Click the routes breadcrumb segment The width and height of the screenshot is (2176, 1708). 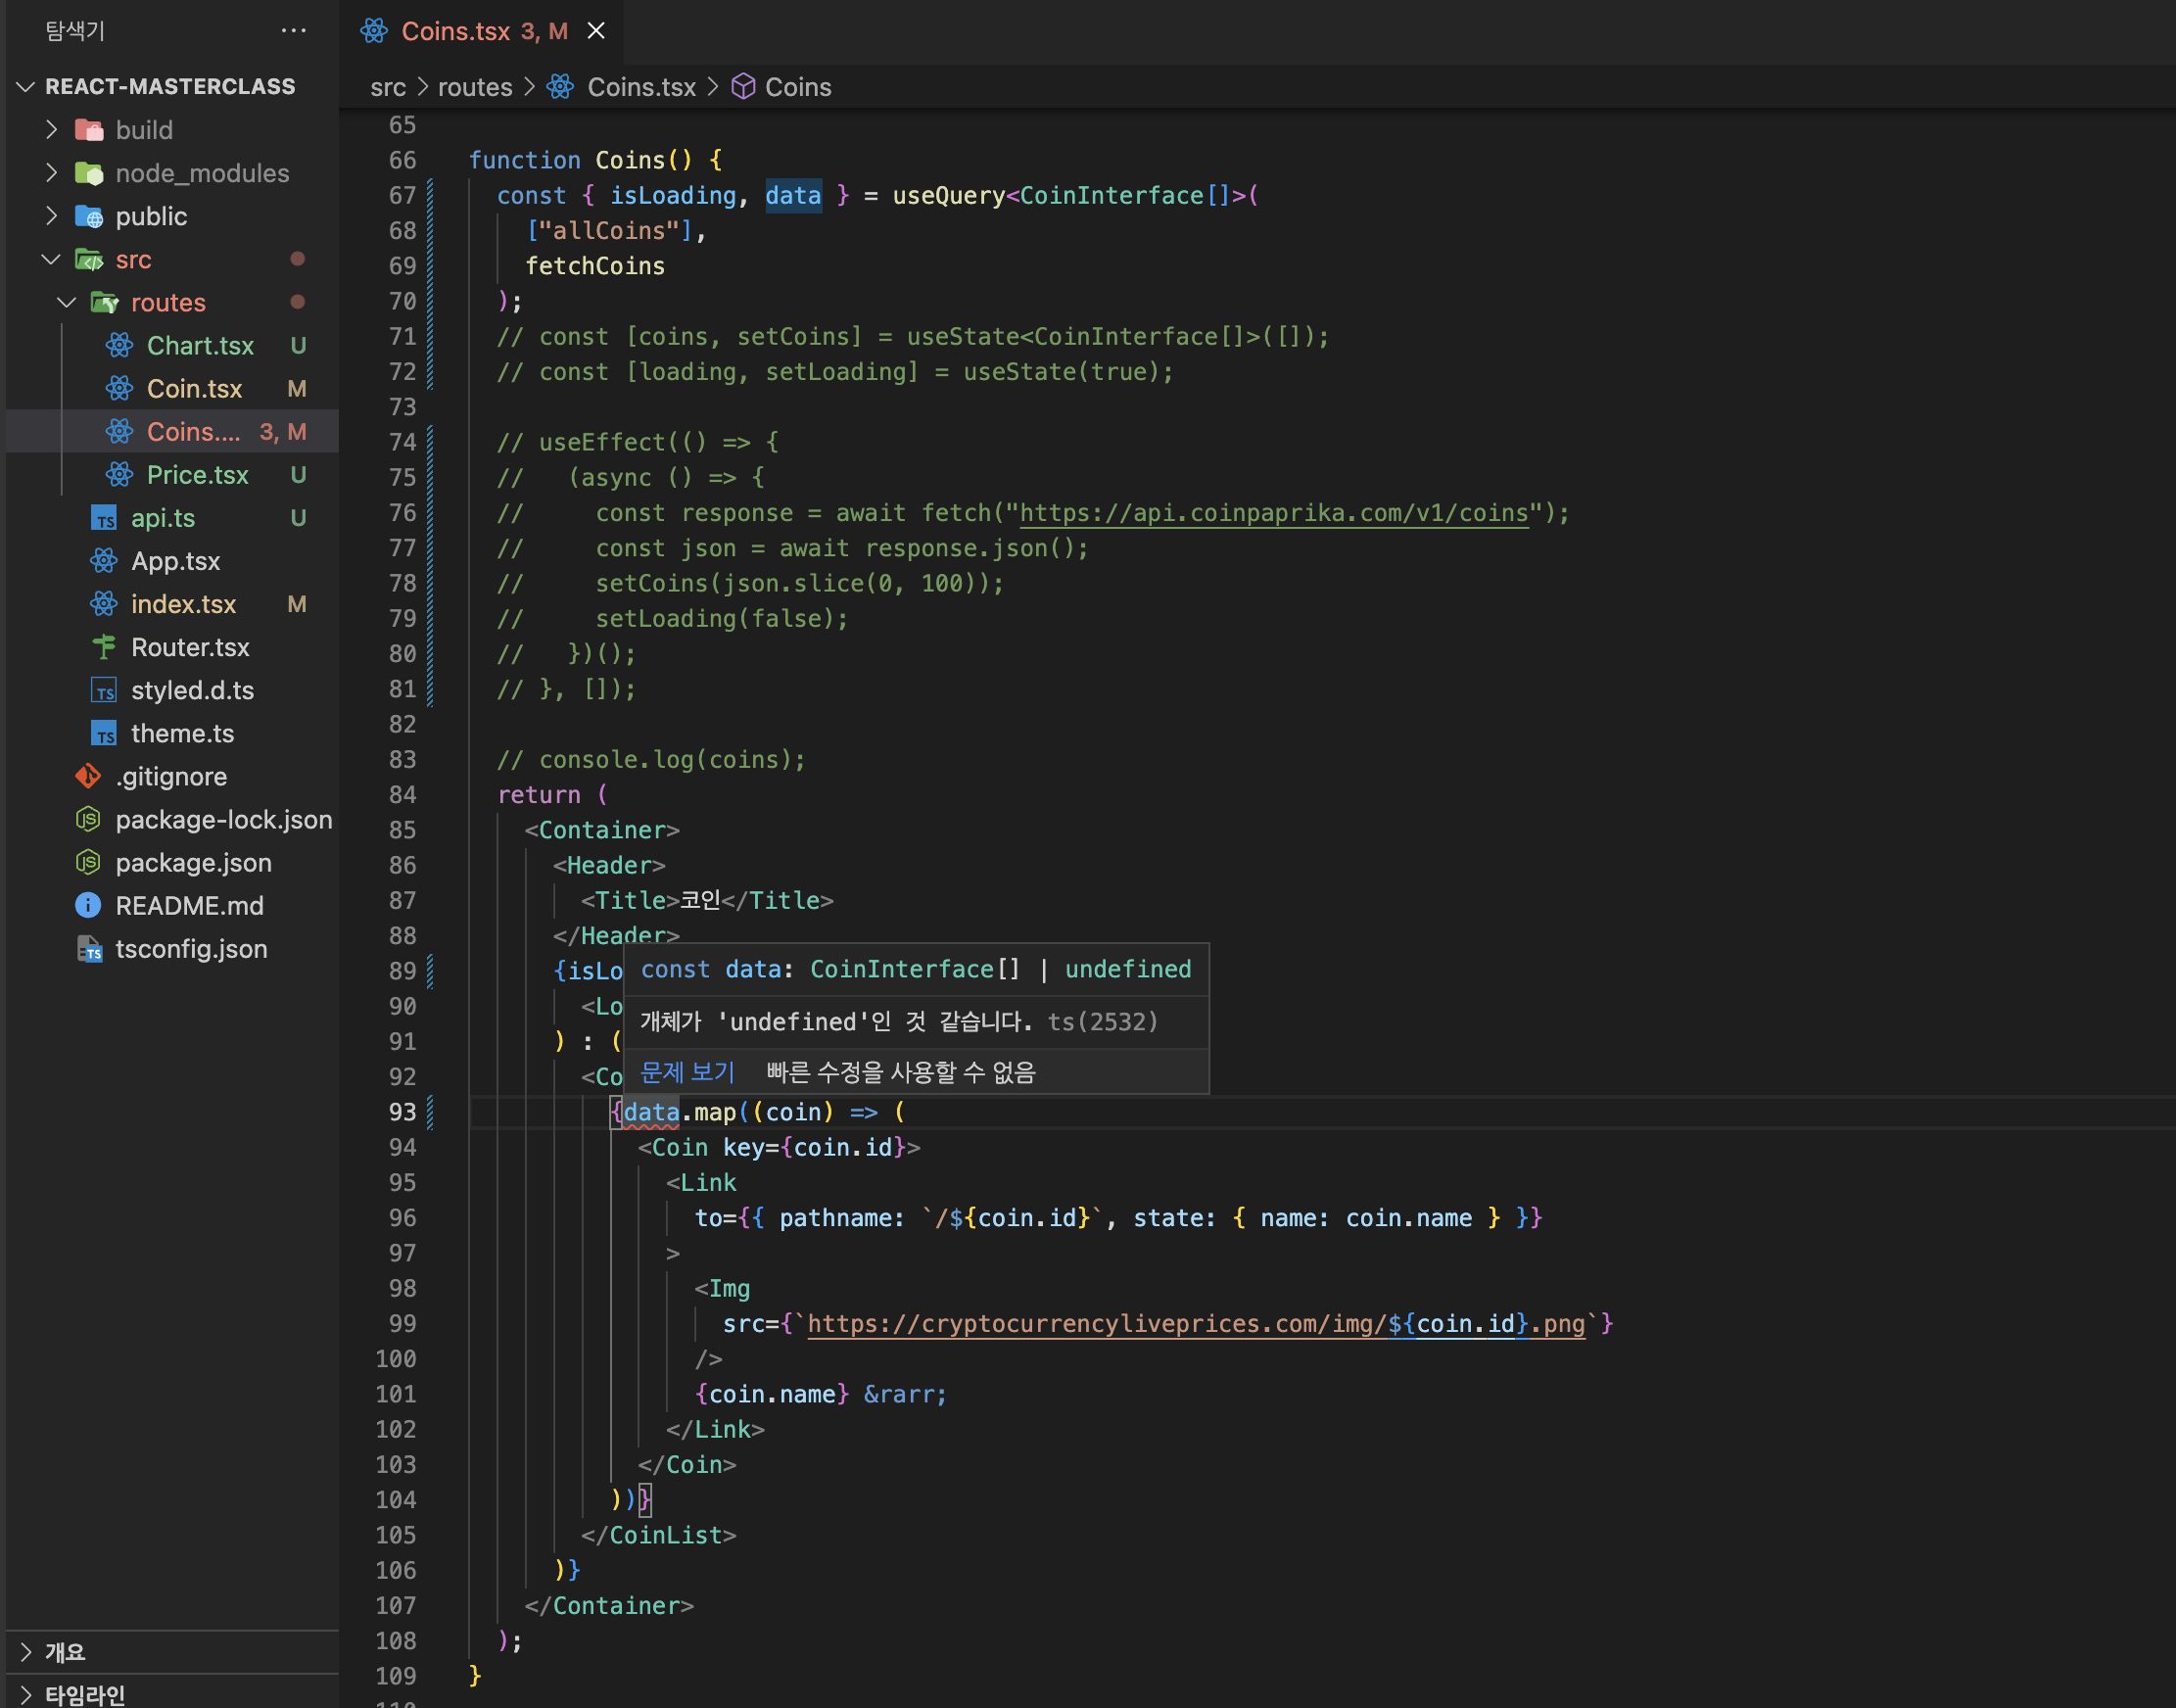(x=474, y=87)
